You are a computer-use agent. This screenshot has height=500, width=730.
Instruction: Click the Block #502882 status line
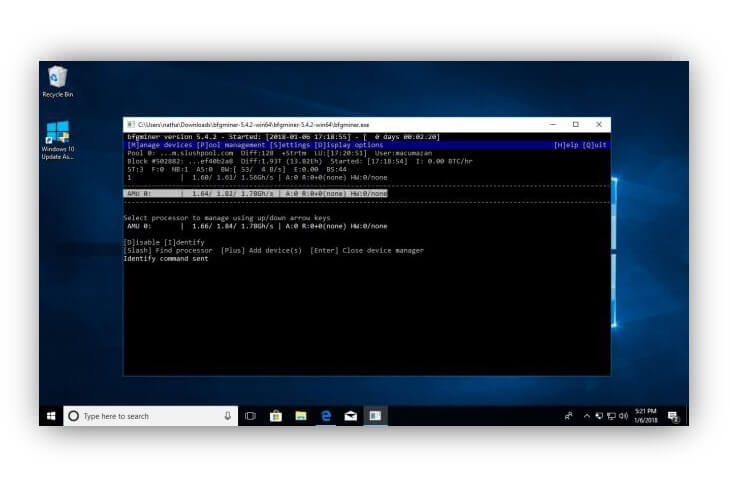pyautogui.click(x=300, y=162)
